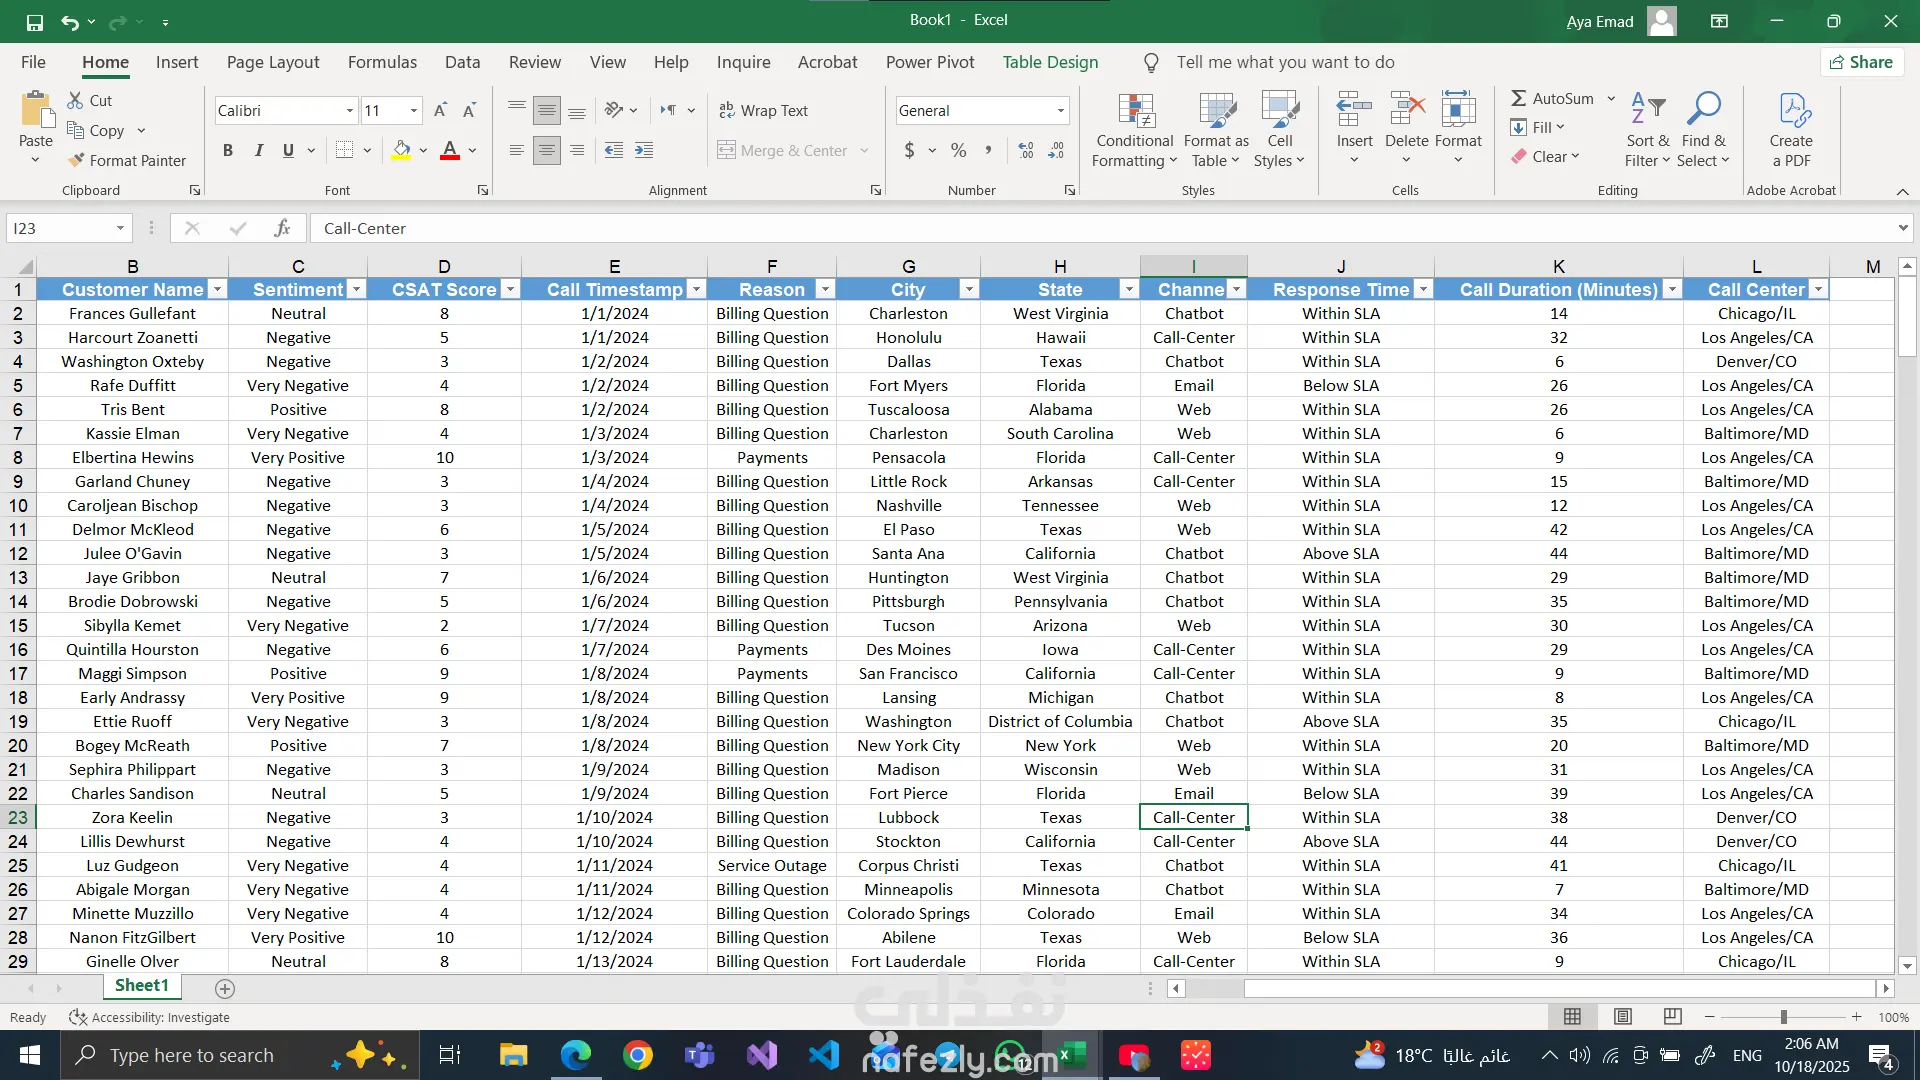1920x1080 pixels.
Task: Toggle Bold formatting
Action: (228, 151)
